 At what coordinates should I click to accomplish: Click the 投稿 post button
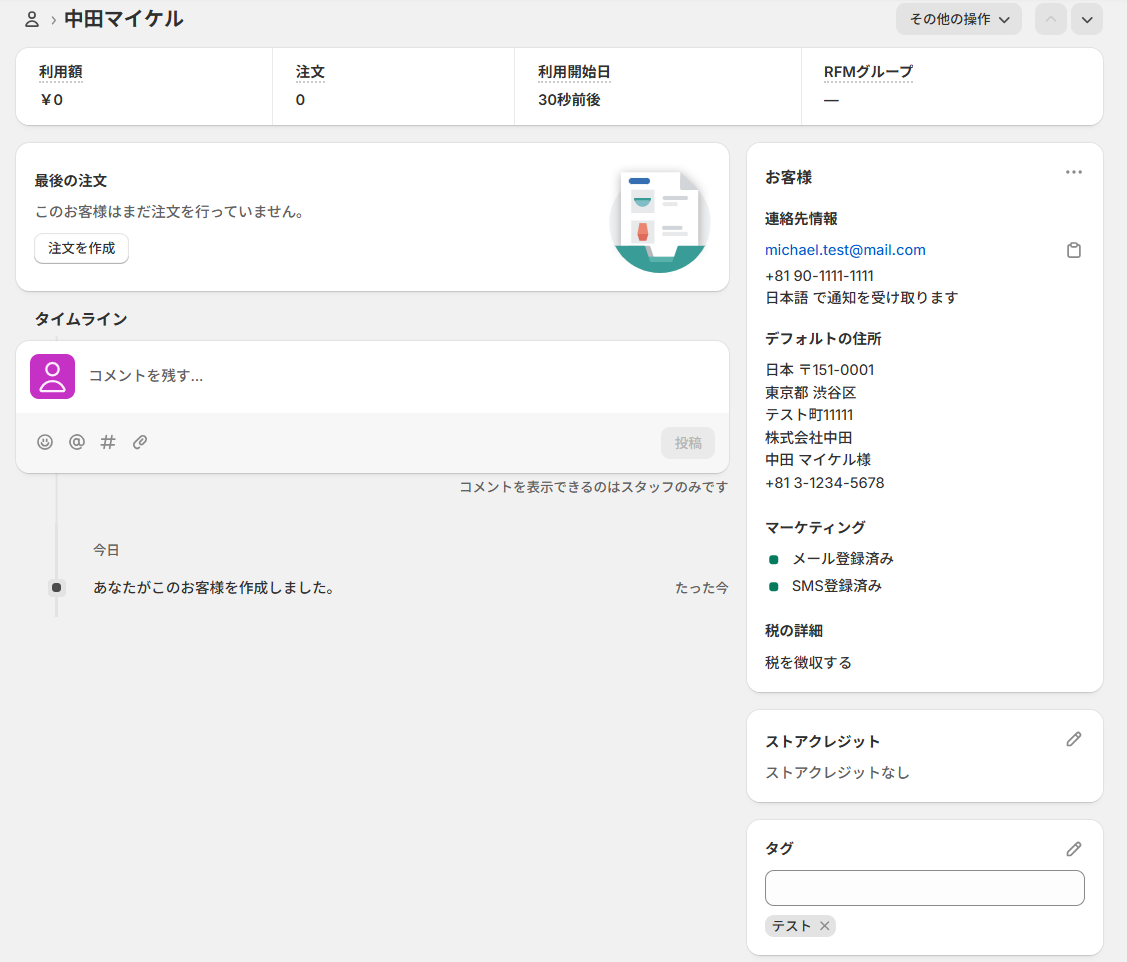pos(688,443)
